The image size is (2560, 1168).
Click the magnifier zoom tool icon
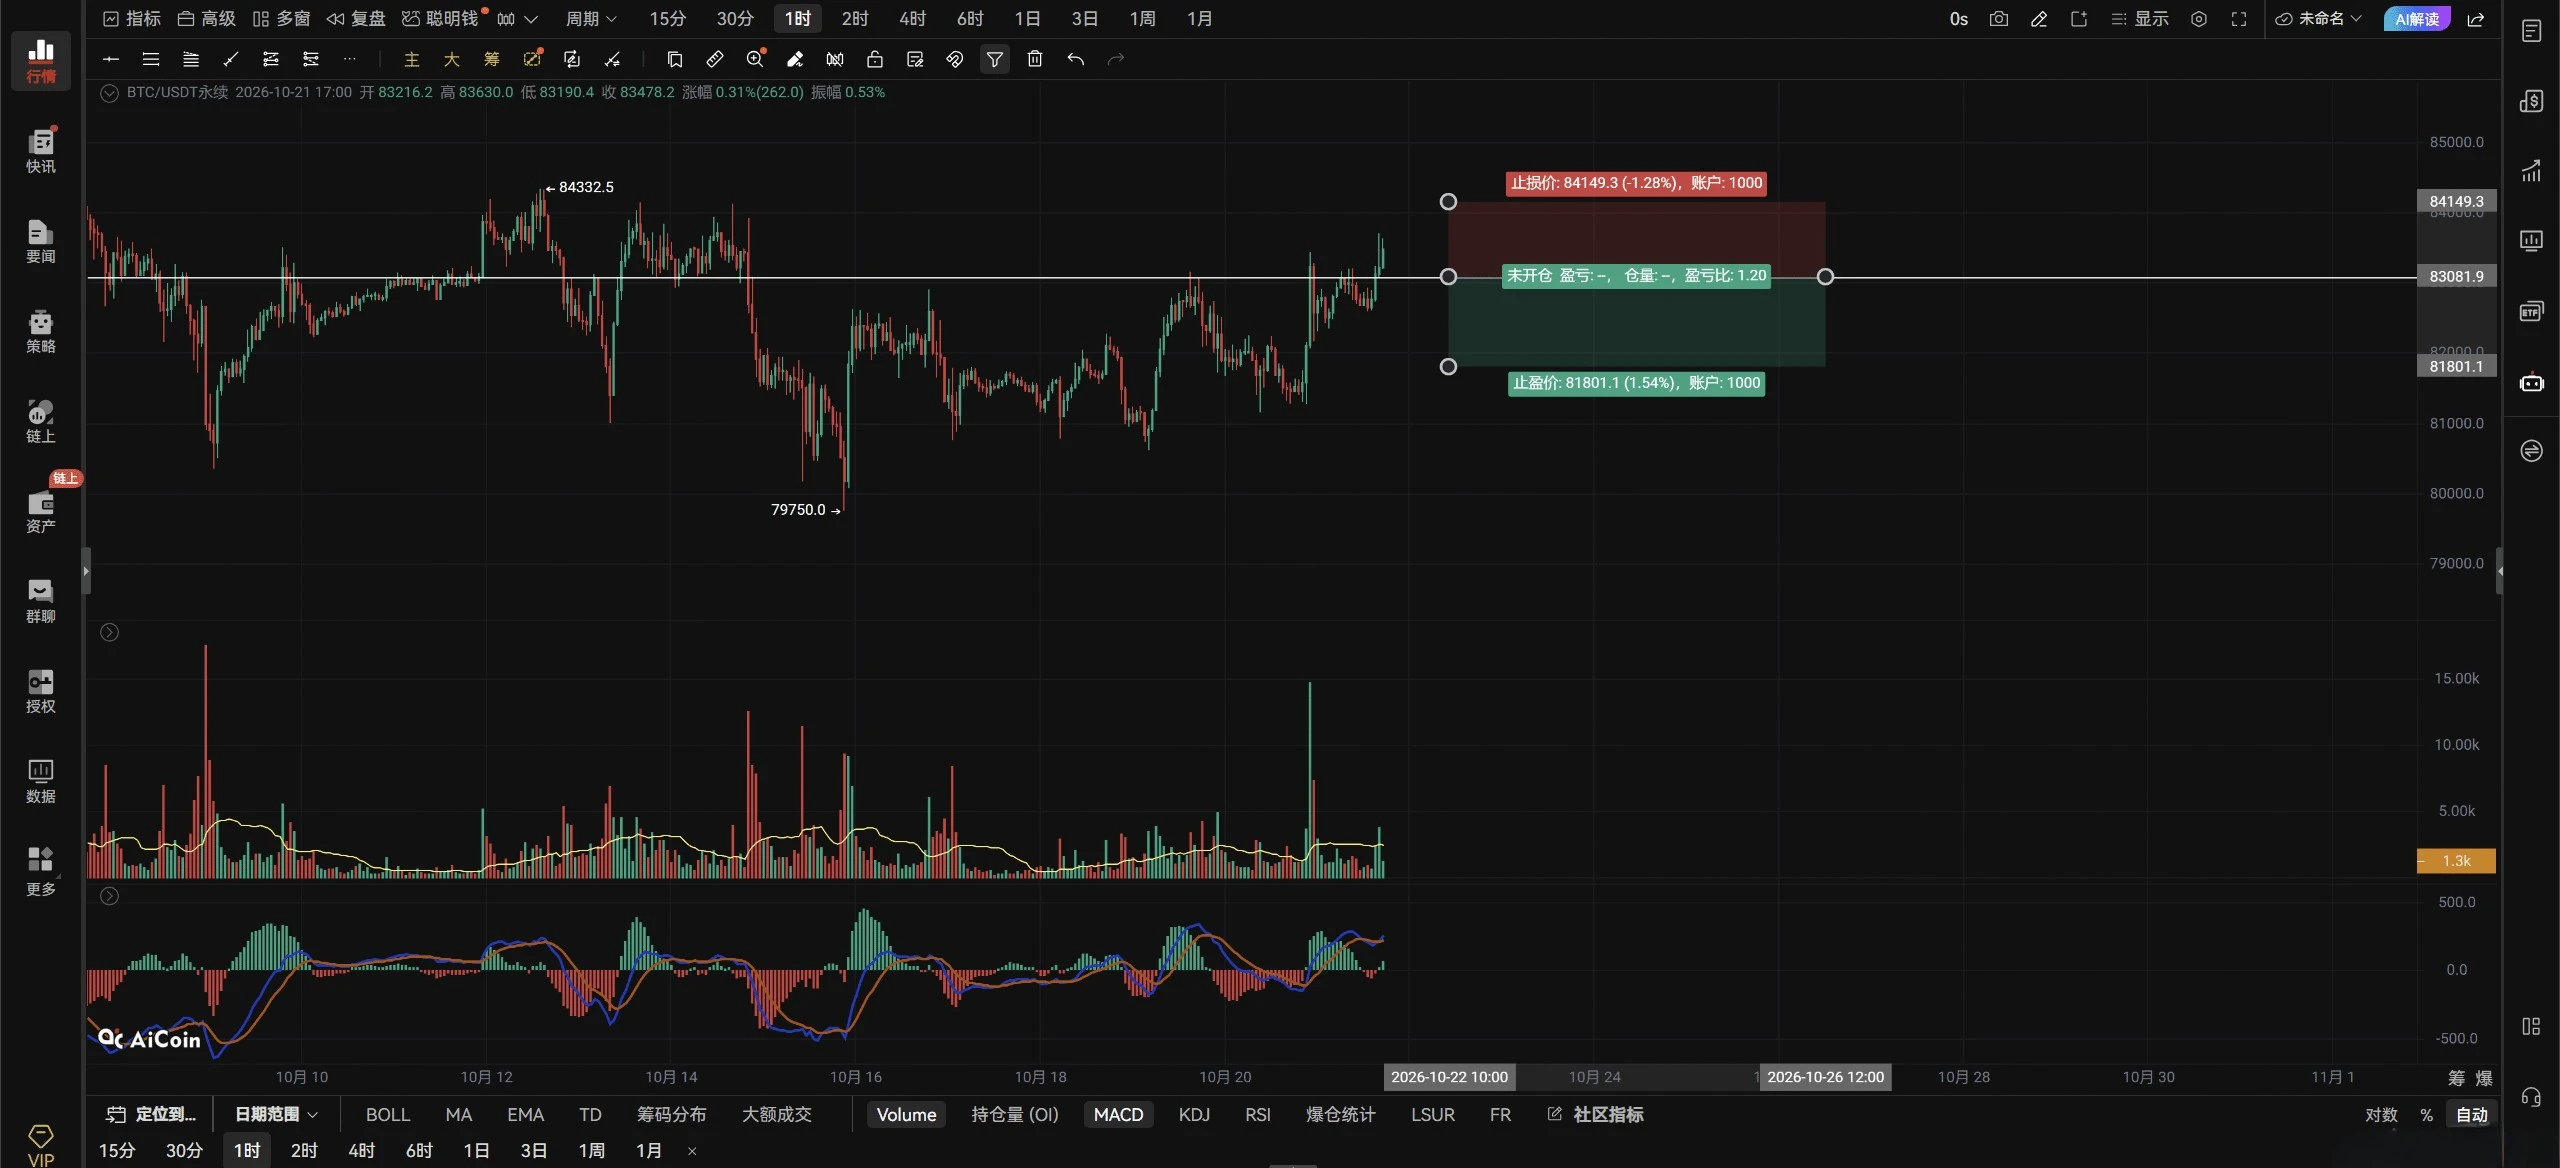[755, 59]
